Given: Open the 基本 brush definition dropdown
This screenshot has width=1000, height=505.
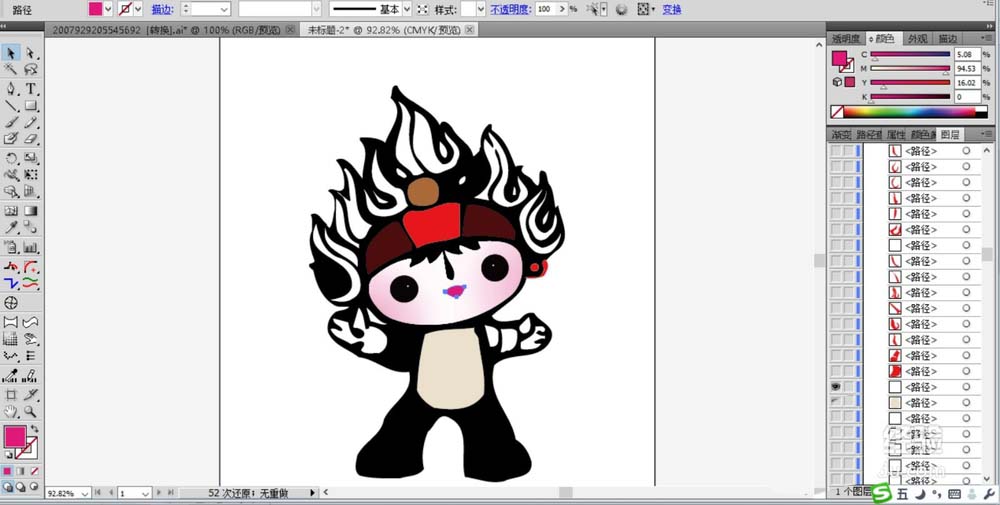Looking at the screenshot, I should coord(406,9).
